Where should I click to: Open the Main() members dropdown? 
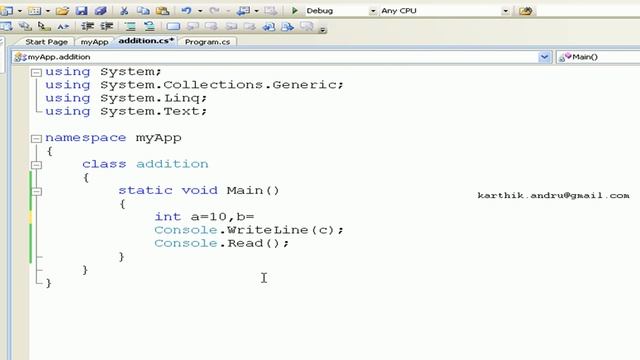coord(598,57)
